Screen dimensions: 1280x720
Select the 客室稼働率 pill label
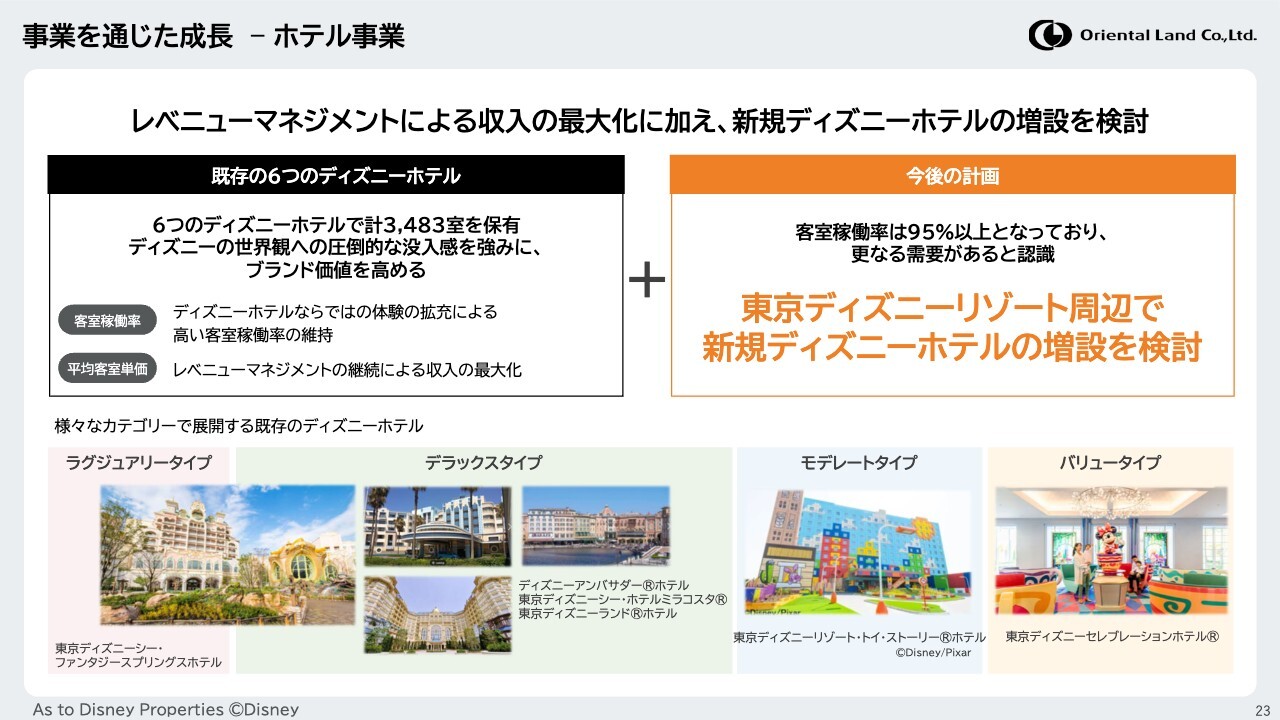107,321
